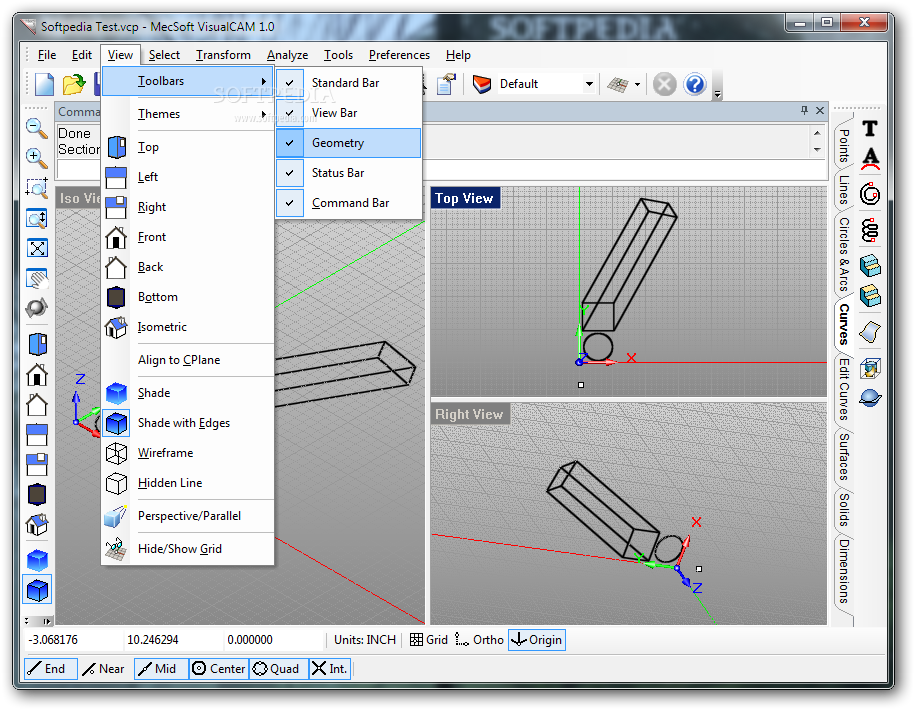The height and width of the screenshot is (710, 915).
Task: Open the grid options dropdown arrow
Action: point(637,85)
